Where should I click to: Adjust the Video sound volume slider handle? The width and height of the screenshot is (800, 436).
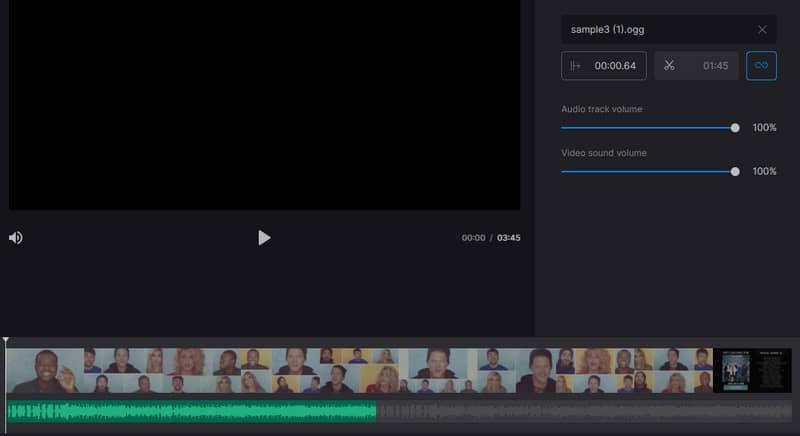click(735, 172)
